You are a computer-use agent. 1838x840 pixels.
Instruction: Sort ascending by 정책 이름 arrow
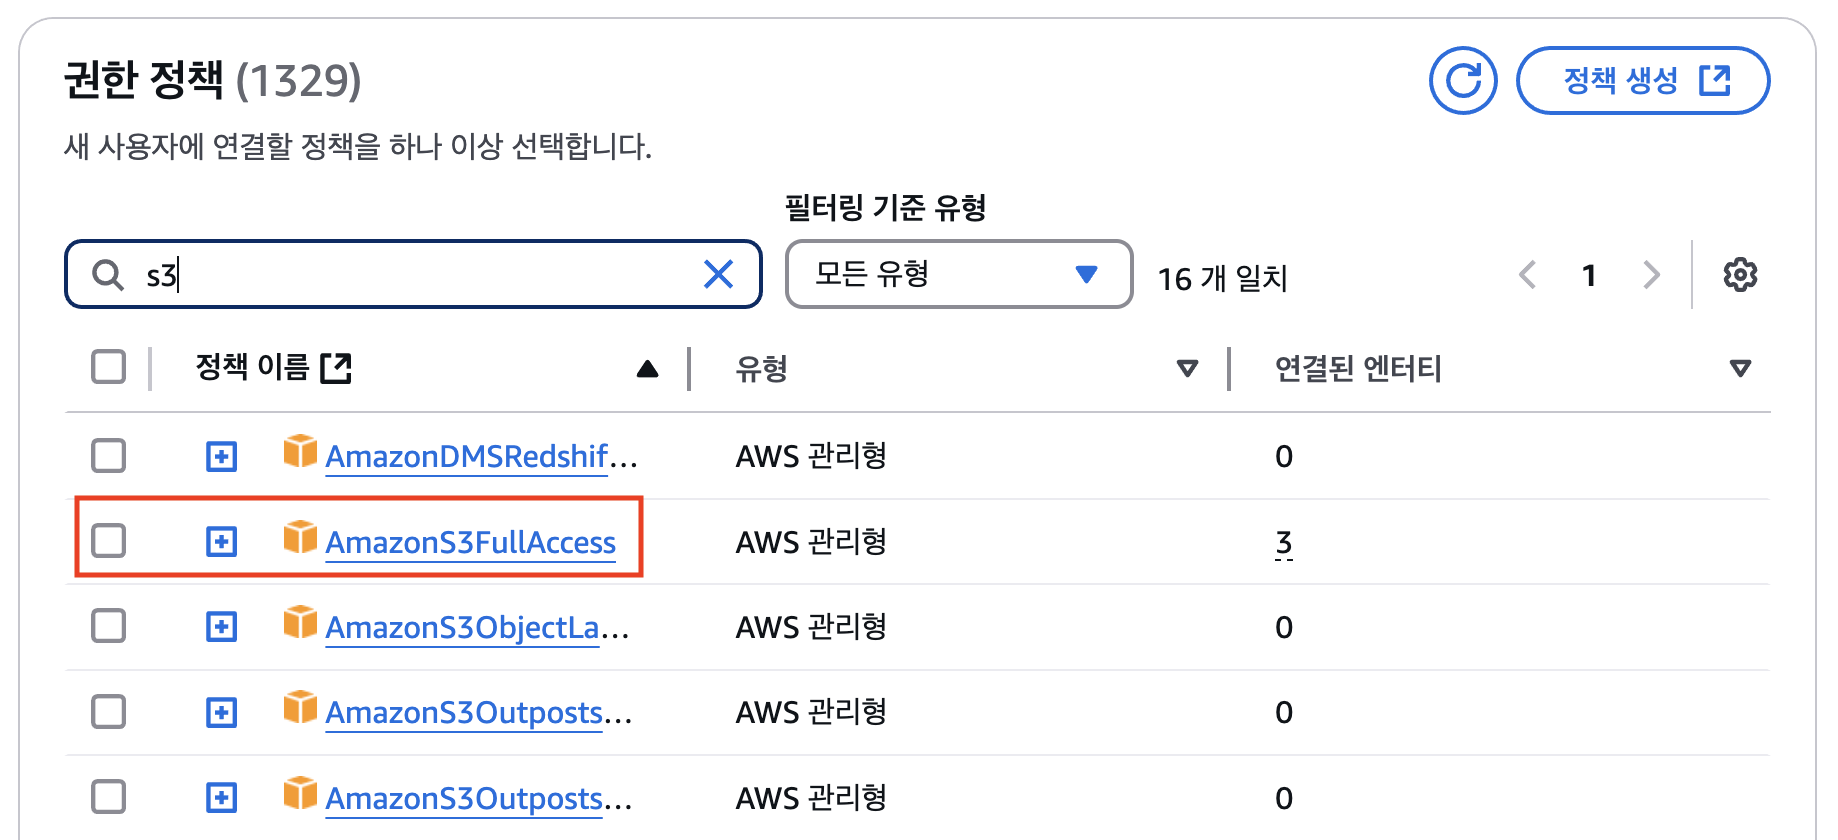(647, 369)
